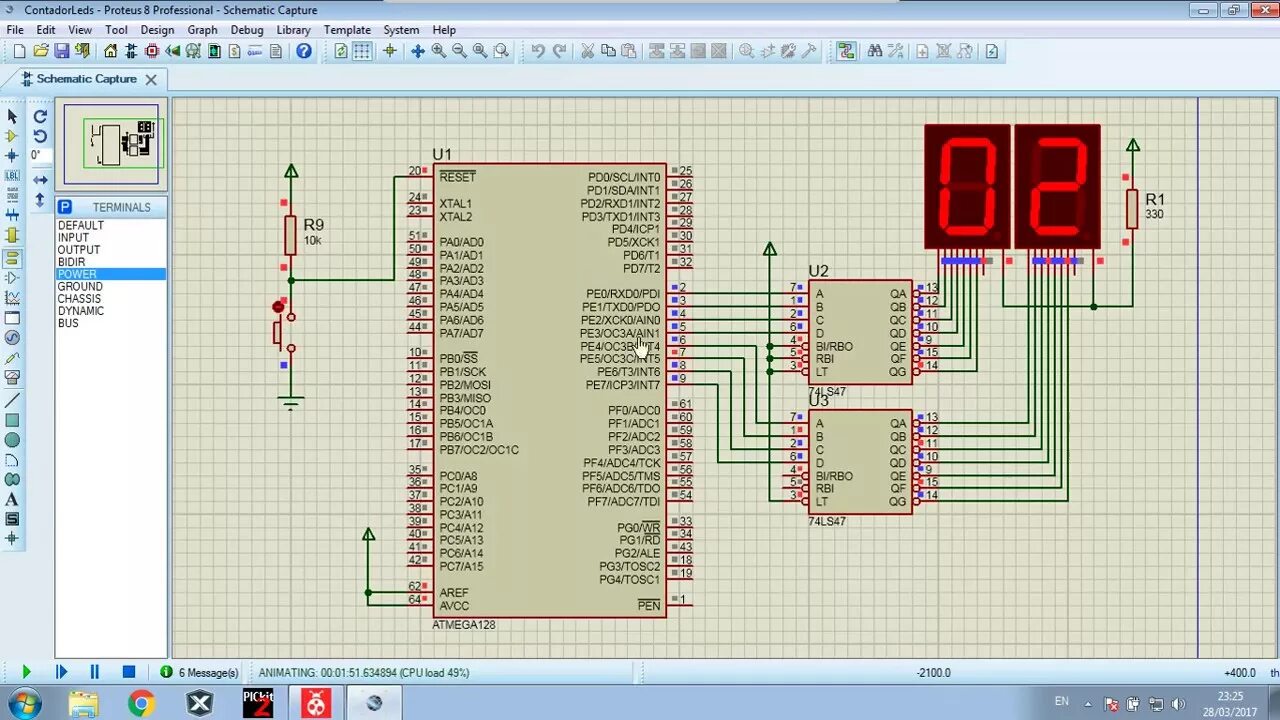Select the Generator Mode sine icon
The image size is (1280, 720).
(x=12, y=338)
